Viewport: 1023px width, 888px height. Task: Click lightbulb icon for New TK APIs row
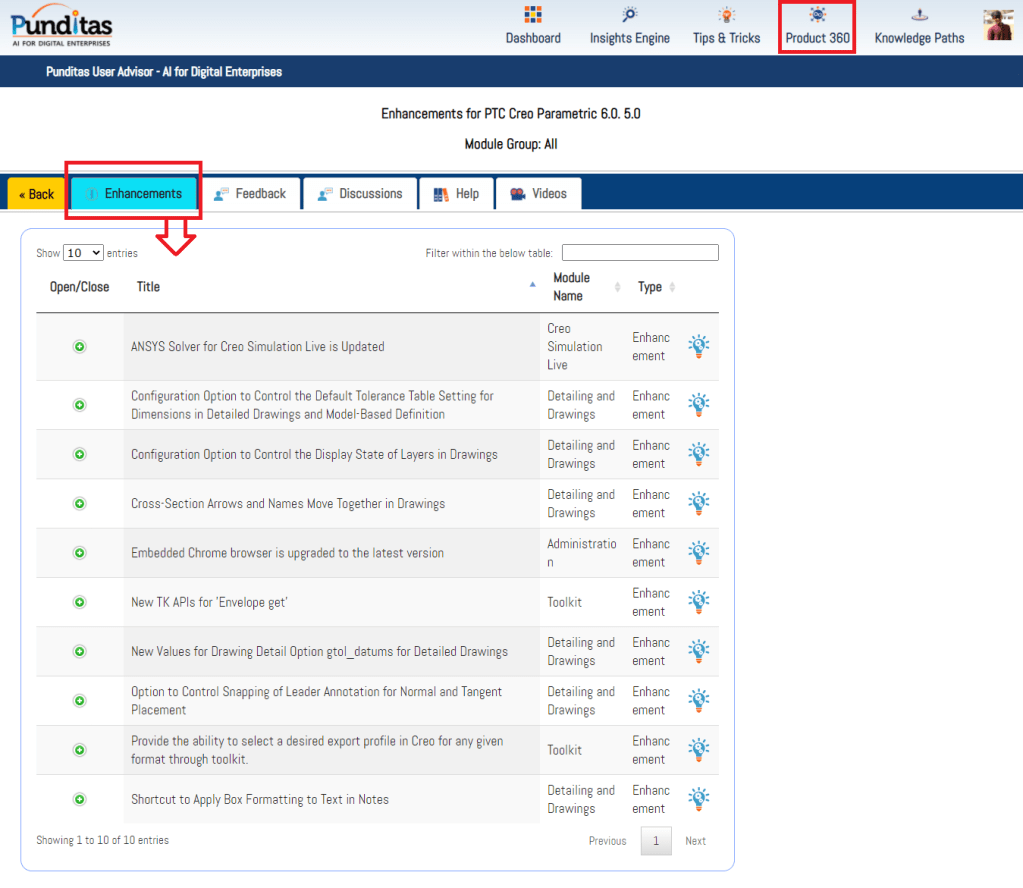point(698,602)
